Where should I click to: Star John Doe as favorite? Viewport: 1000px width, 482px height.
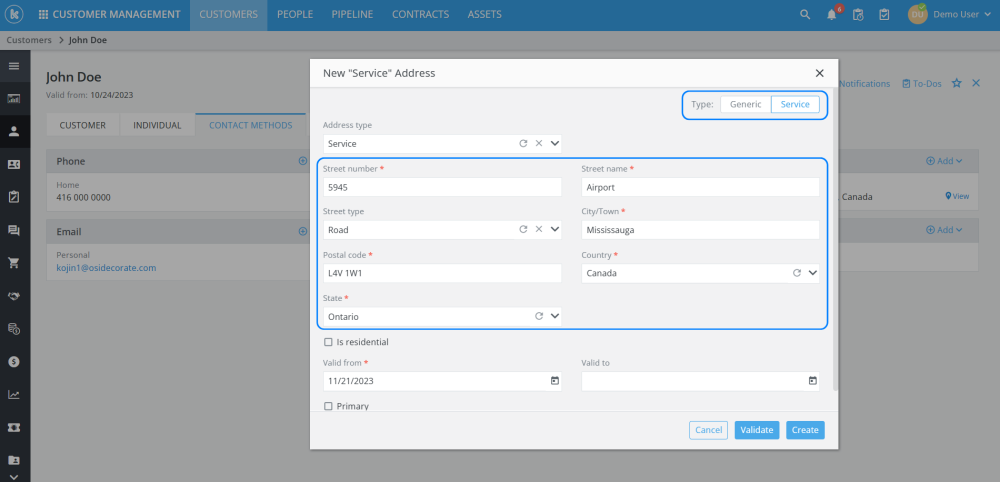click(x=957, y=83)
